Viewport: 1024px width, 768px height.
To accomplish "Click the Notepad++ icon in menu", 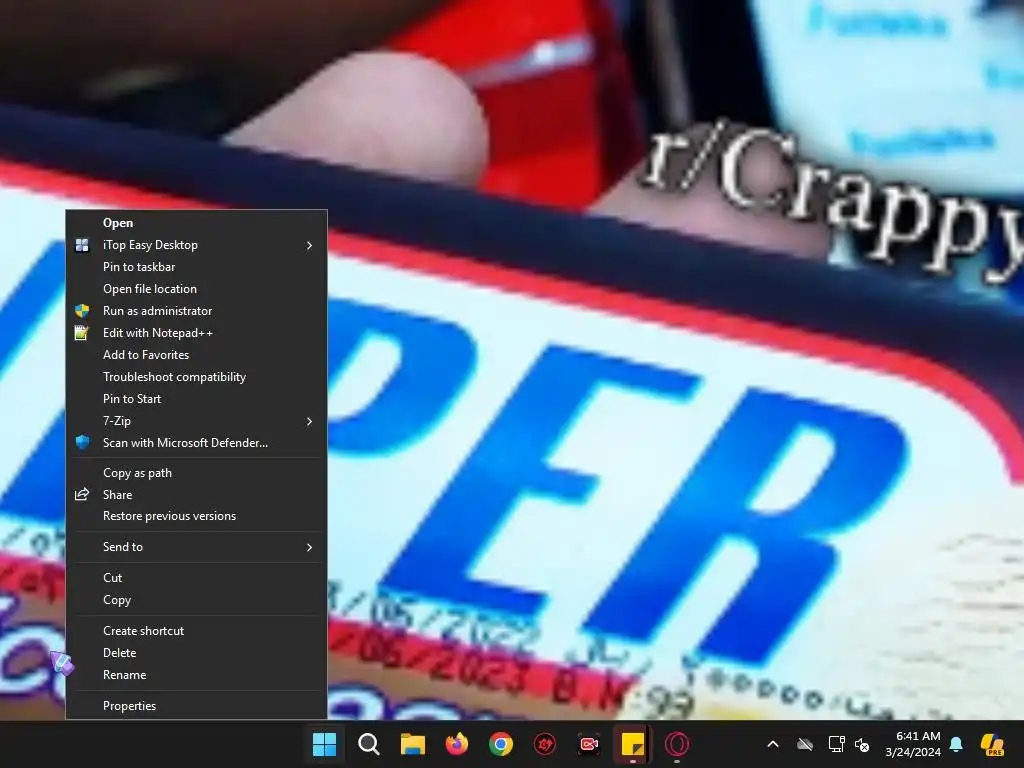I will click(82, 333).
